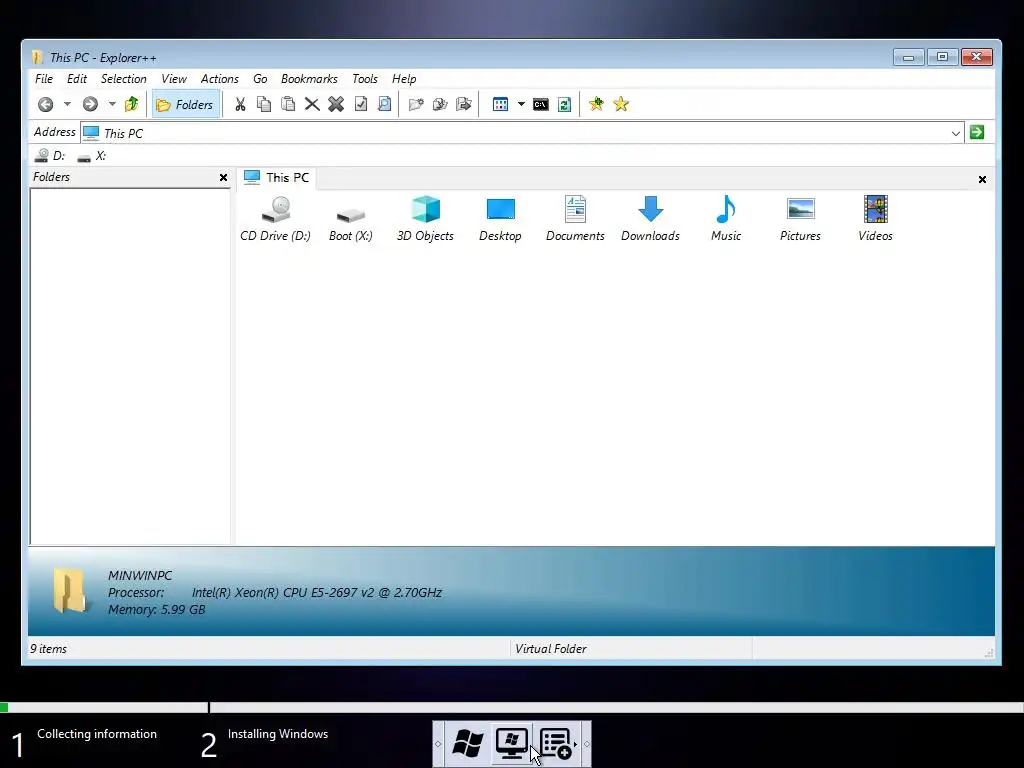
Task: Click the "Virtual Folder" status text
Action: 551,649
